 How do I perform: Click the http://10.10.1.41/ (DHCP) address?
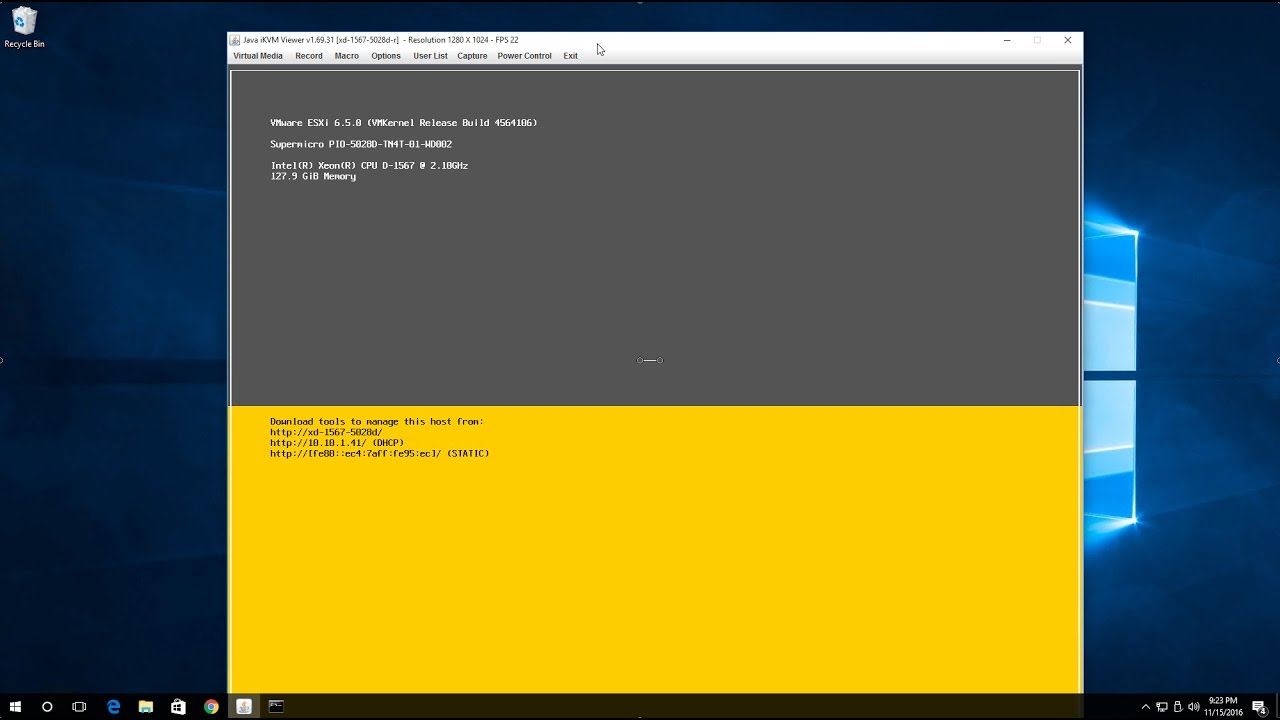click(x=337, y=443)
